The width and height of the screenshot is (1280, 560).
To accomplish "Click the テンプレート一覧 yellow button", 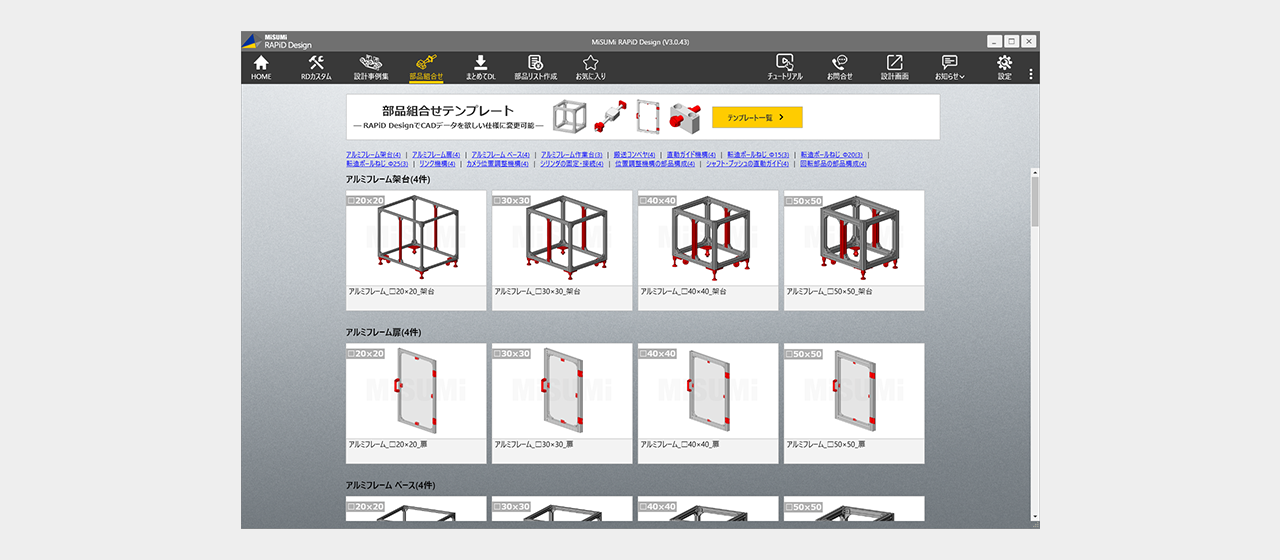I will [x=757, y=117].
